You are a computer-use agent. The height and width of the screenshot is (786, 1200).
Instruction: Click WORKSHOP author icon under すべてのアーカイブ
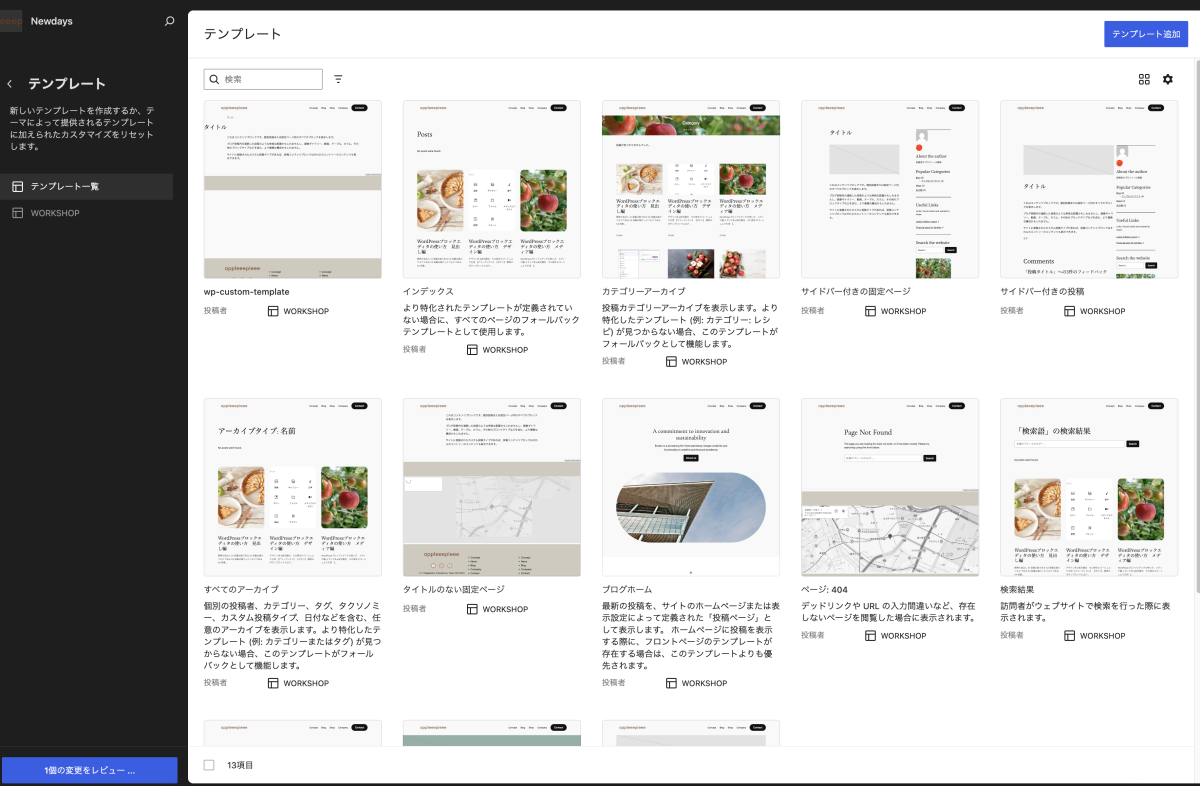point(273,683)
